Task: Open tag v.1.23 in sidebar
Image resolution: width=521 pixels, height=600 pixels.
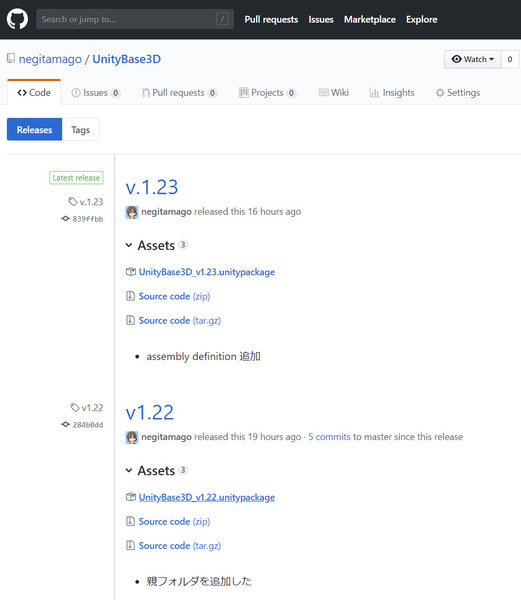Action: click(91, 202)
